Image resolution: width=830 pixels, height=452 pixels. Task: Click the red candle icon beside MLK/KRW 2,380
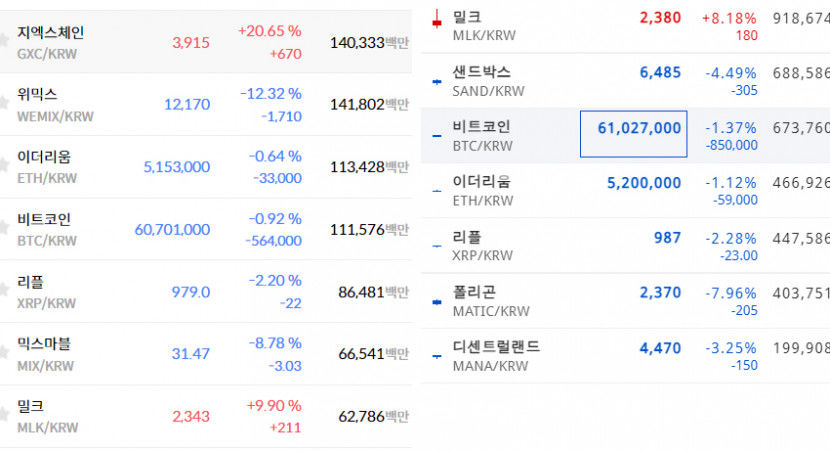click(437, 19)
